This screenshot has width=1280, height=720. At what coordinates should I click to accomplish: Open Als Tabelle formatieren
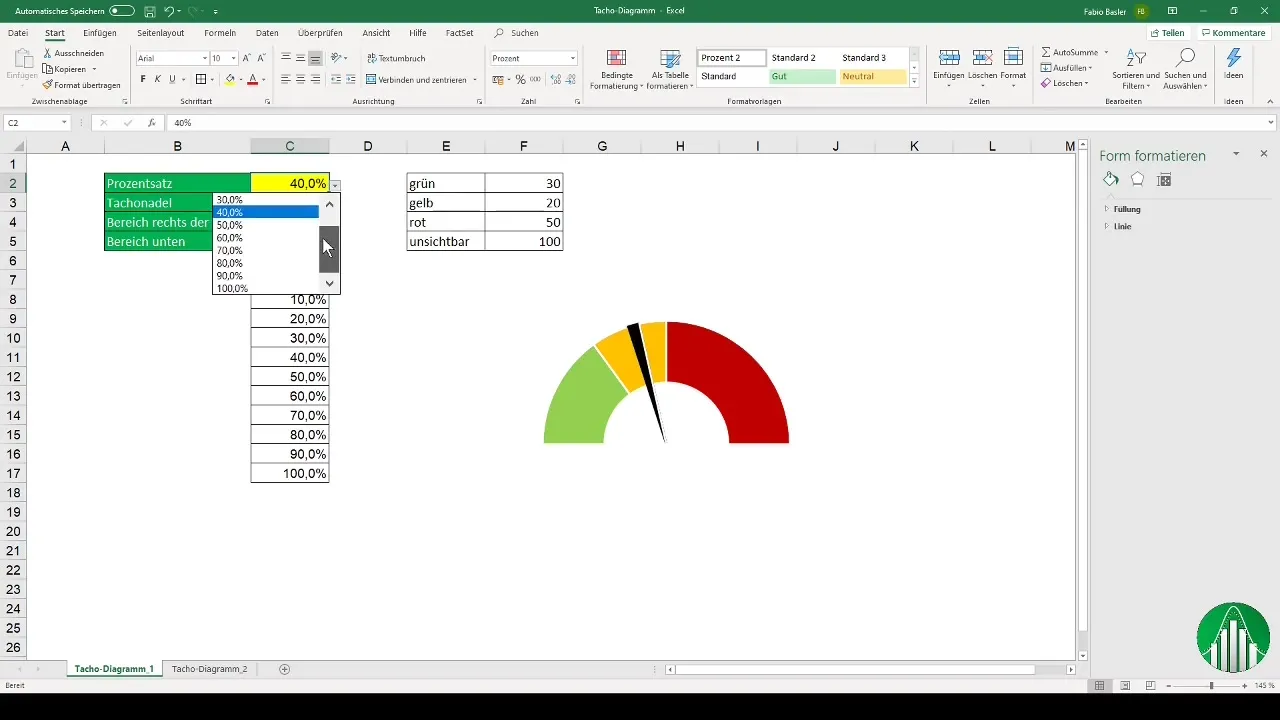[670, 69]
